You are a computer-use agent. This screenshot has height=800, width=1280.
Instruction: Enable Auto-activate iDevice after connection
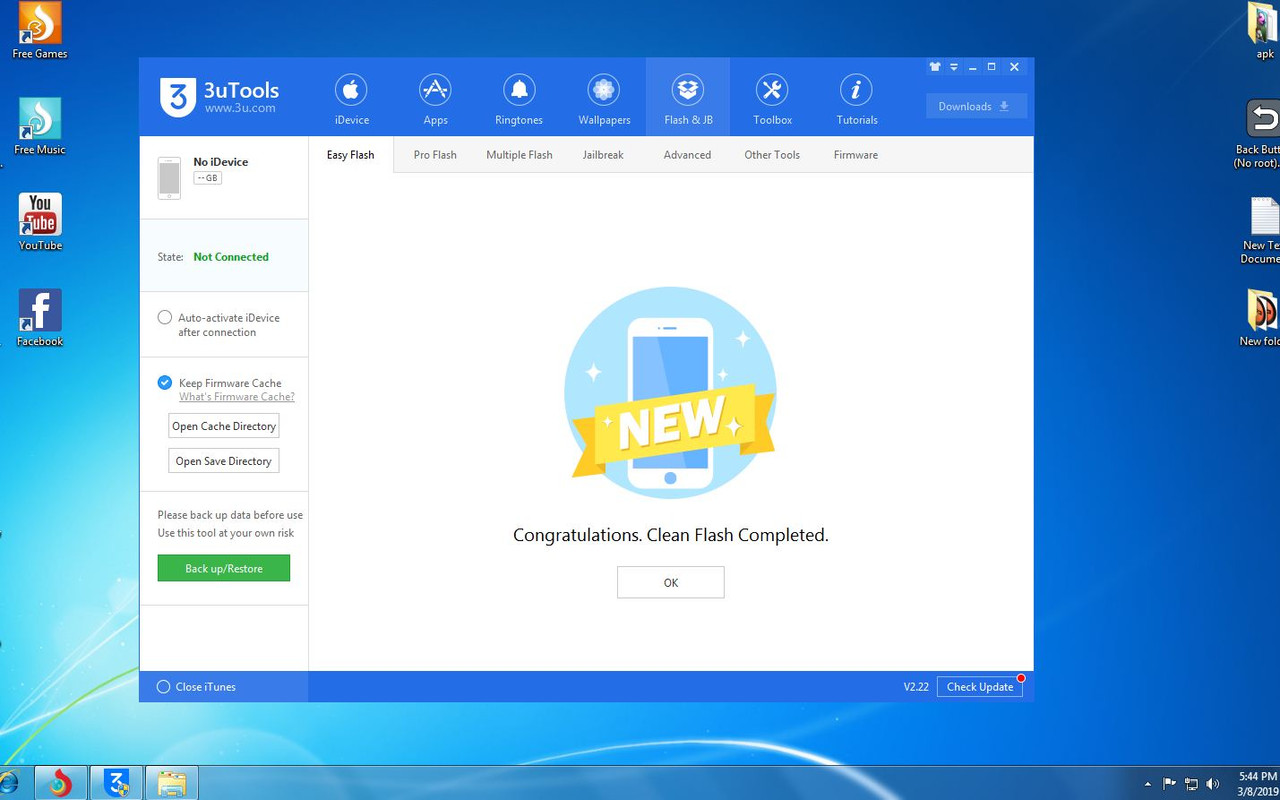[165, 317]
